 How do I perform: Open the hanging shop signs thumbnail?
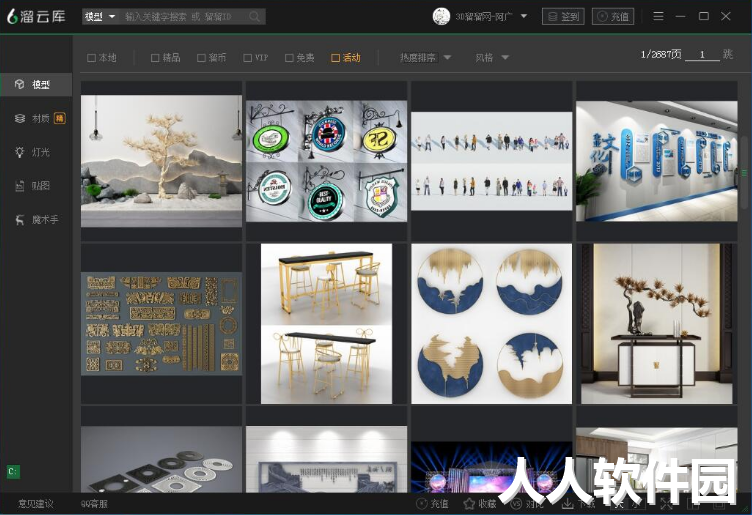[x=327, y=161]
